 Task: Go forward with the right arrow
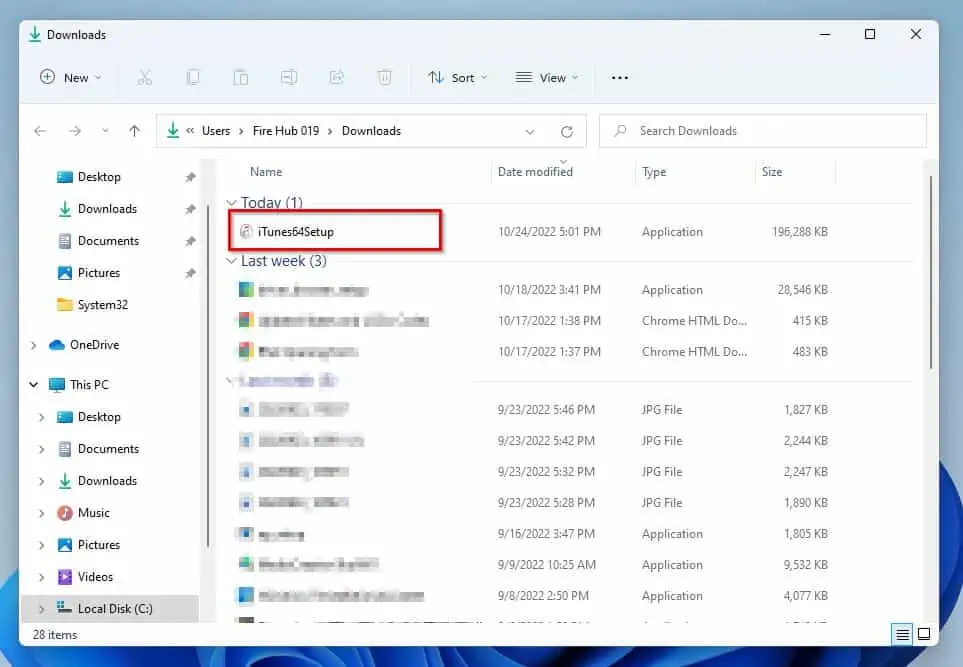click(x=75, y=131)
